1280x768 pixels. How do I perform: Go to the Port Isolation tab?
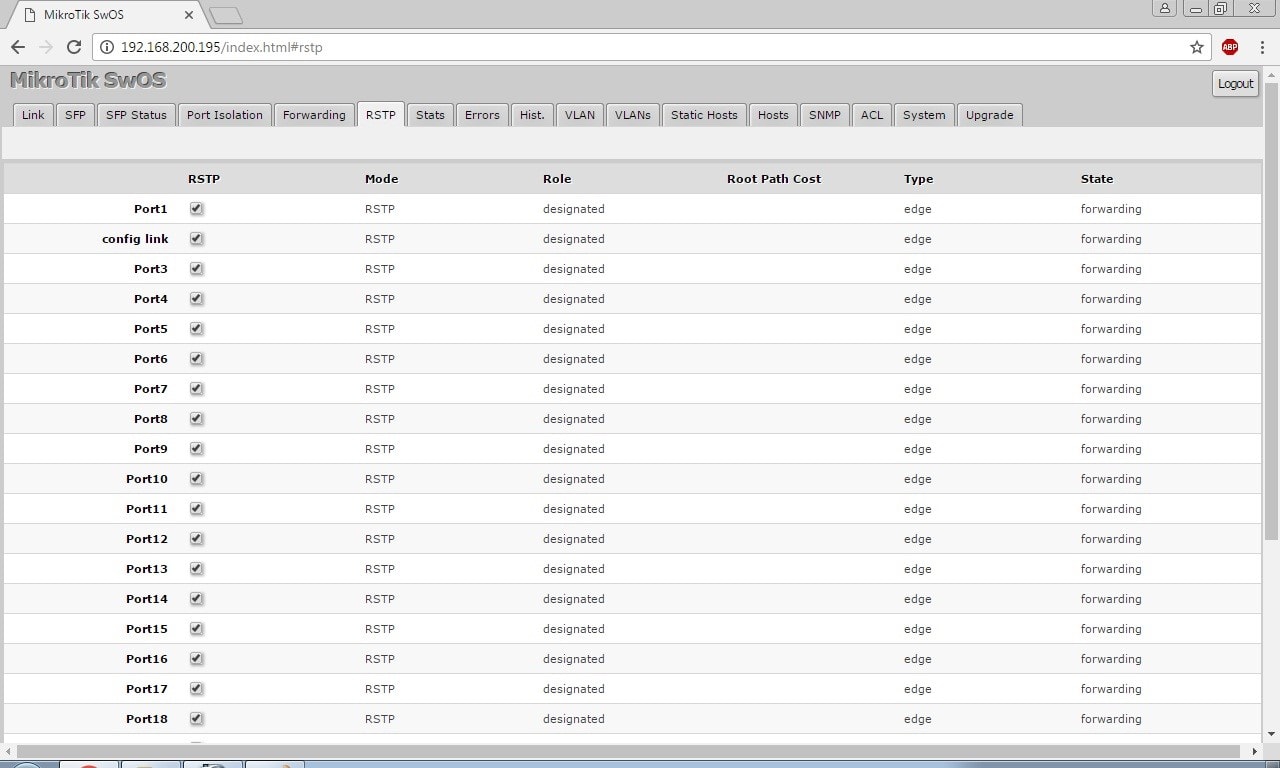point(224,115)
